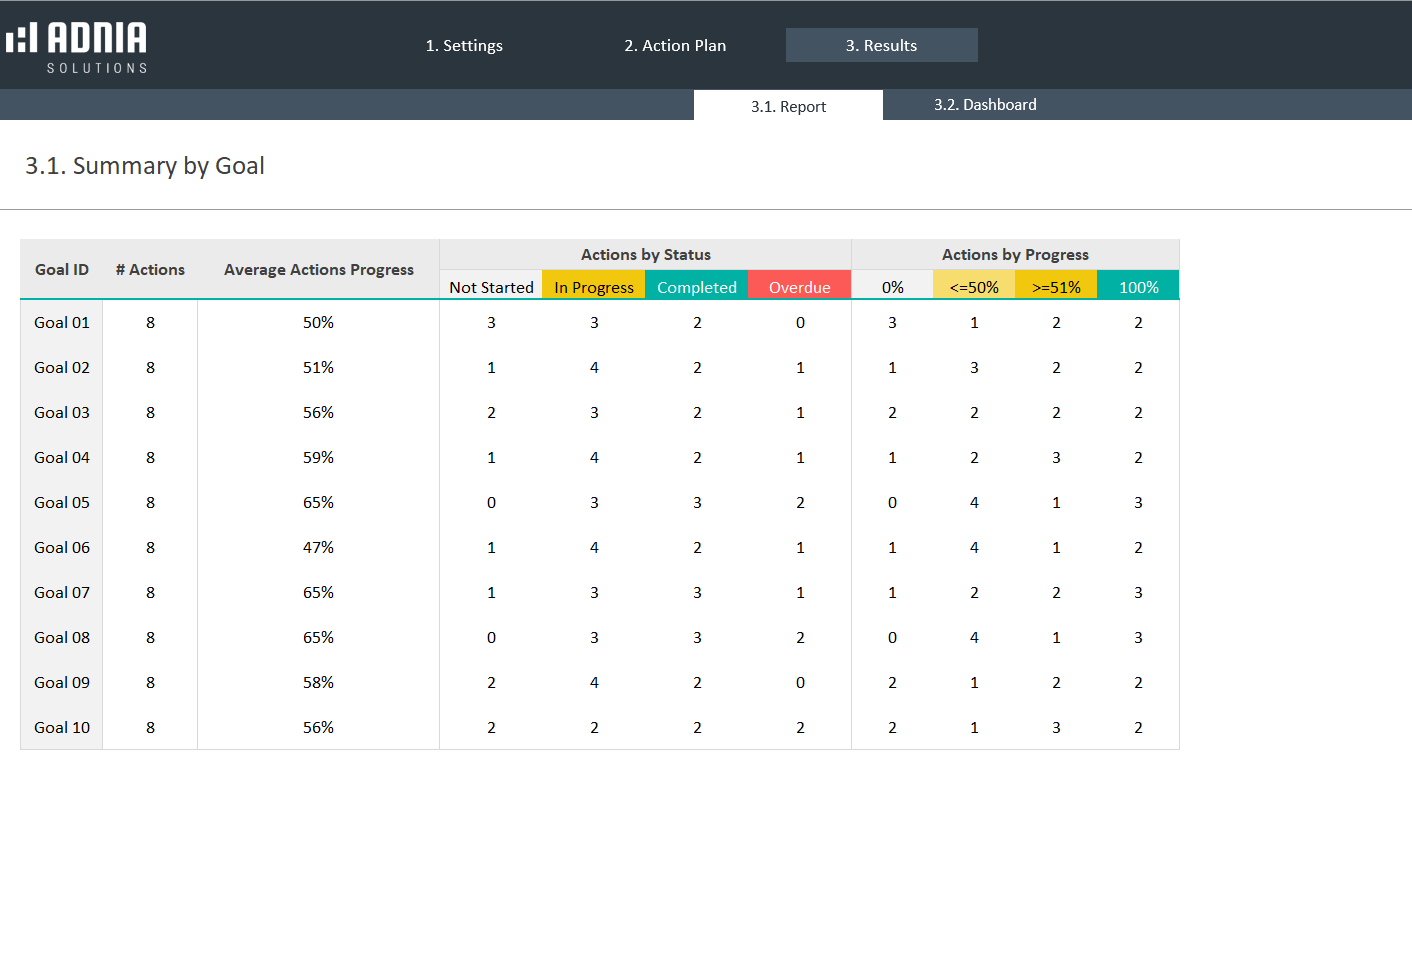This screenshot has height=968, width=1412.
Task: Select the Goal ID column header
Action: [x=62, y=270]
